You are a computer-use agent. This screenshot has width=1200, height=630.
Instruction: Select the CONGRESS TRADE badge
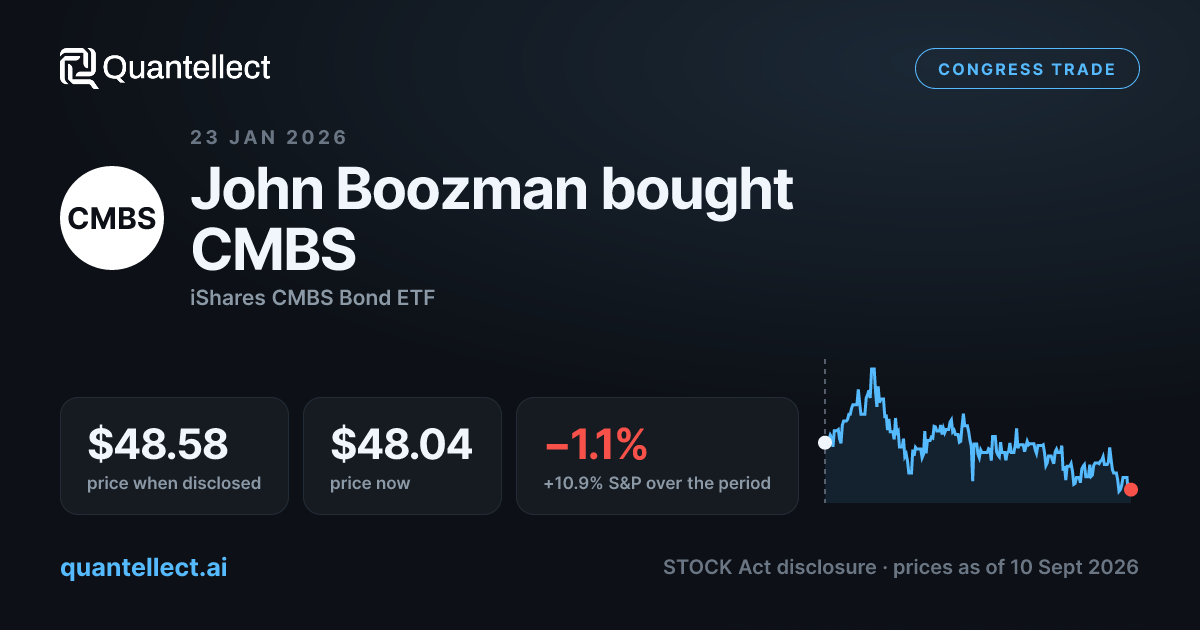[x=1027, y=69]
